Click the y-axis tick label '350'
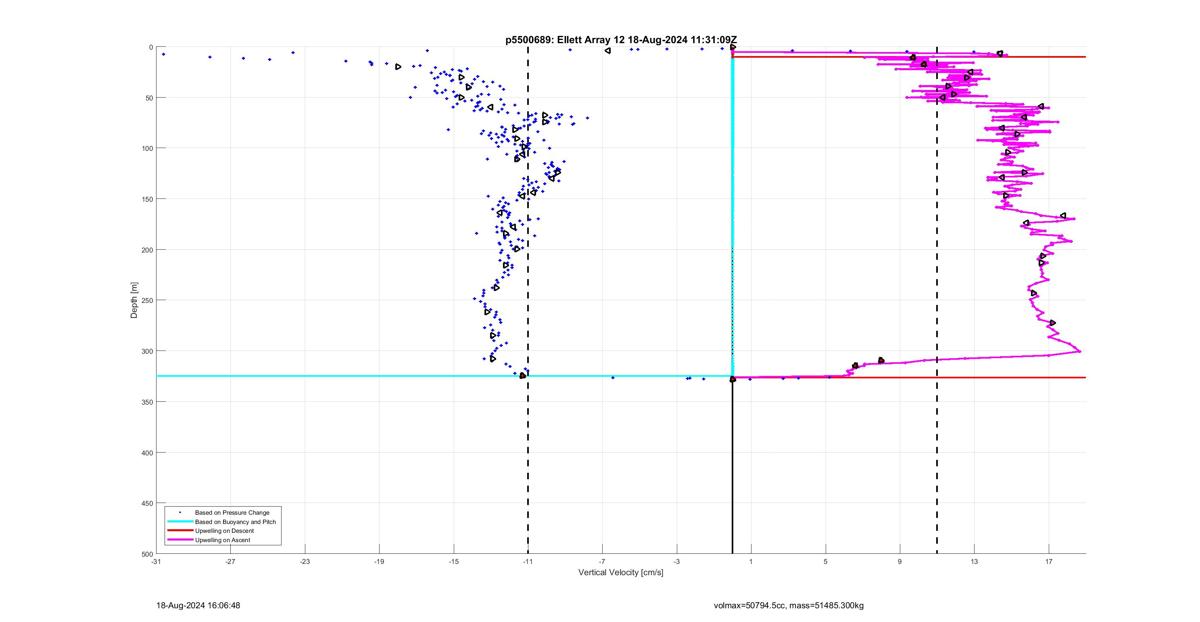Screen dimensions: 1200x622 (x=146, y=402)
